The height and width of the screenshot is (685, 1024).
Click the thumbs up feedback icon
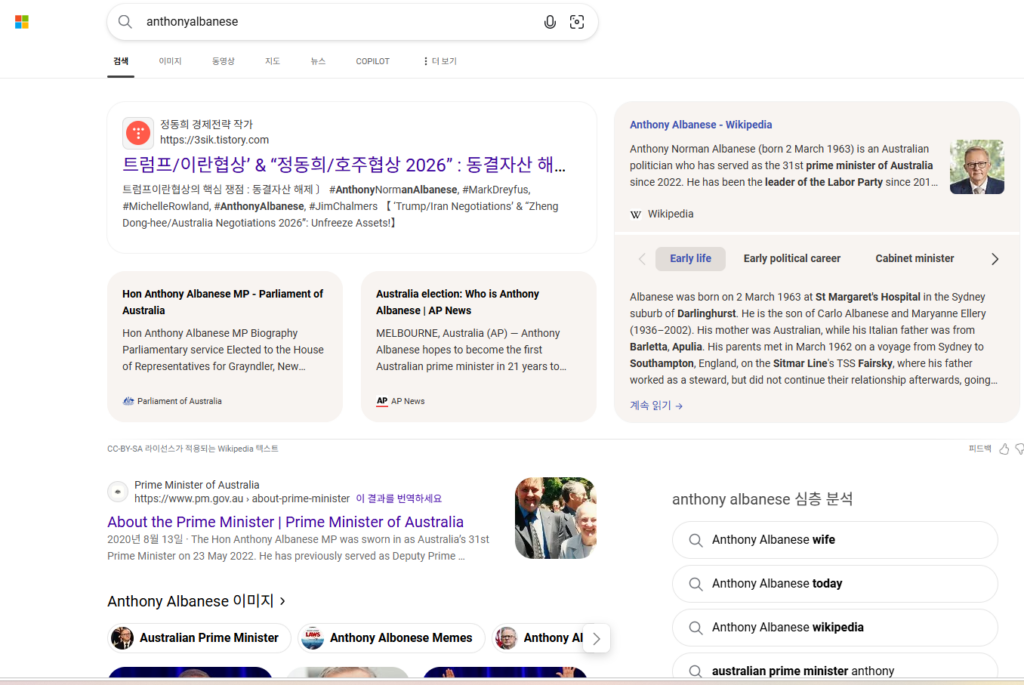pyautogui.click(x=1004, y=449)
